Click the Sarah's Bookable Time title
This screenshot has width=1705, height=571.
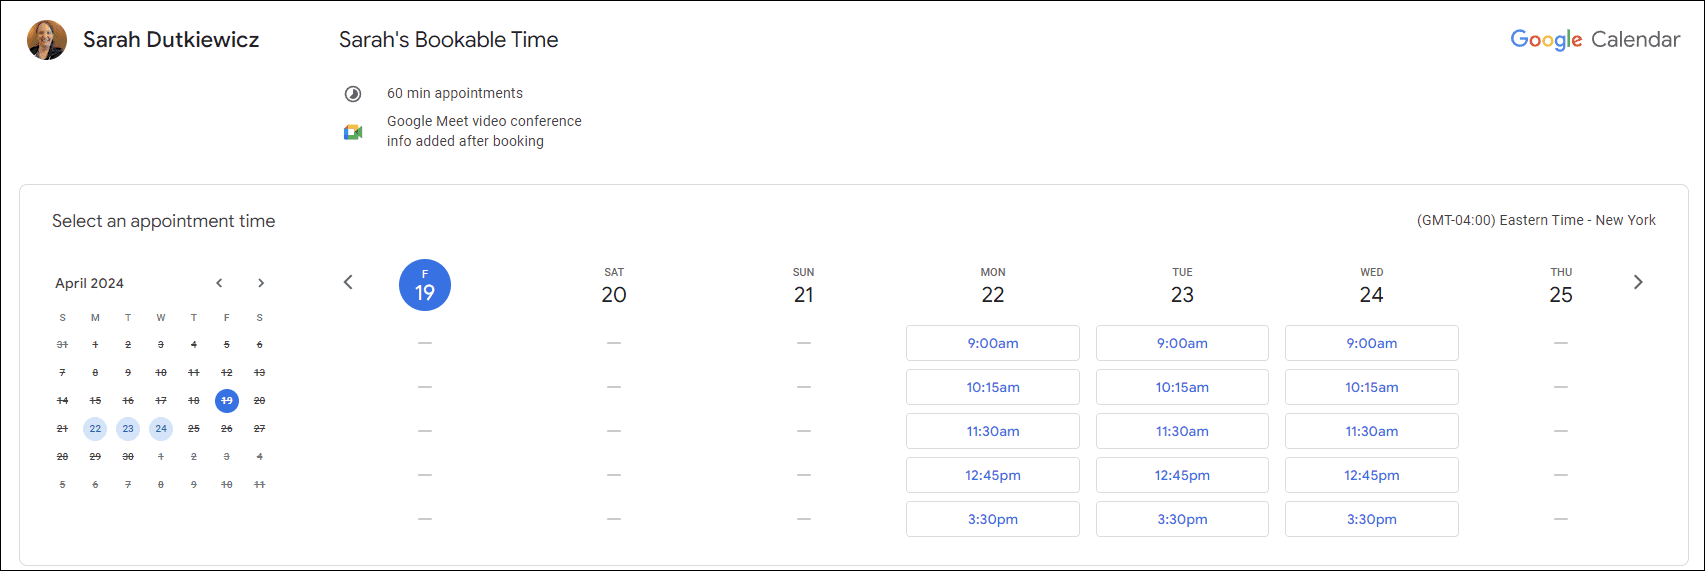448,40
